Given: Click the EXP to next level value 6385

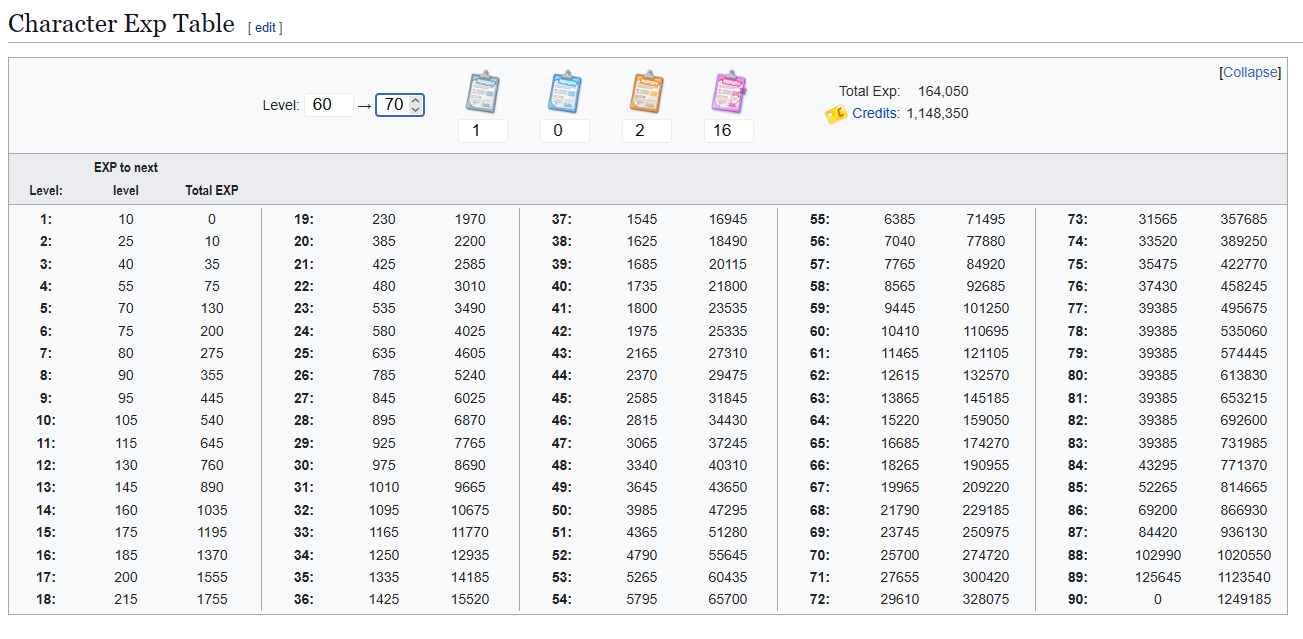Looking at the screenshot, I should coord(900,219).
